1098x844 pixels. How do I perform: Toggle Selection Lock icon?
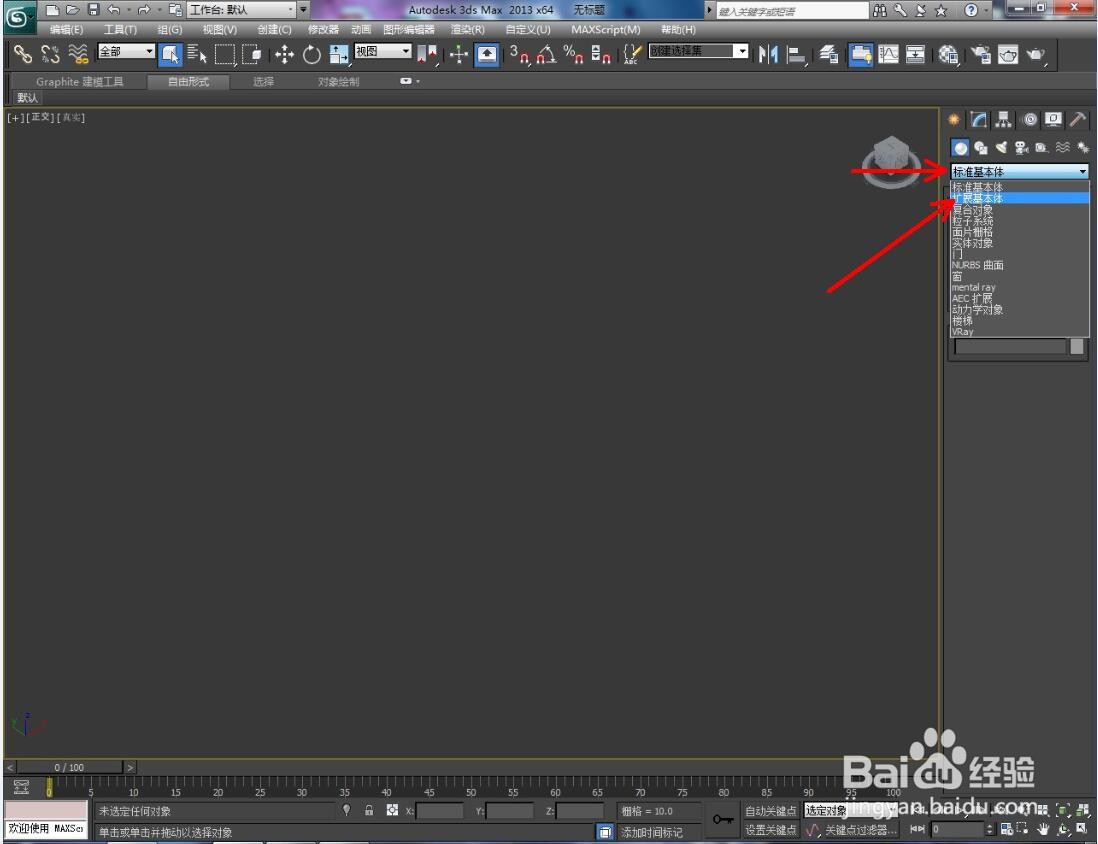click(x=369, y=810)
